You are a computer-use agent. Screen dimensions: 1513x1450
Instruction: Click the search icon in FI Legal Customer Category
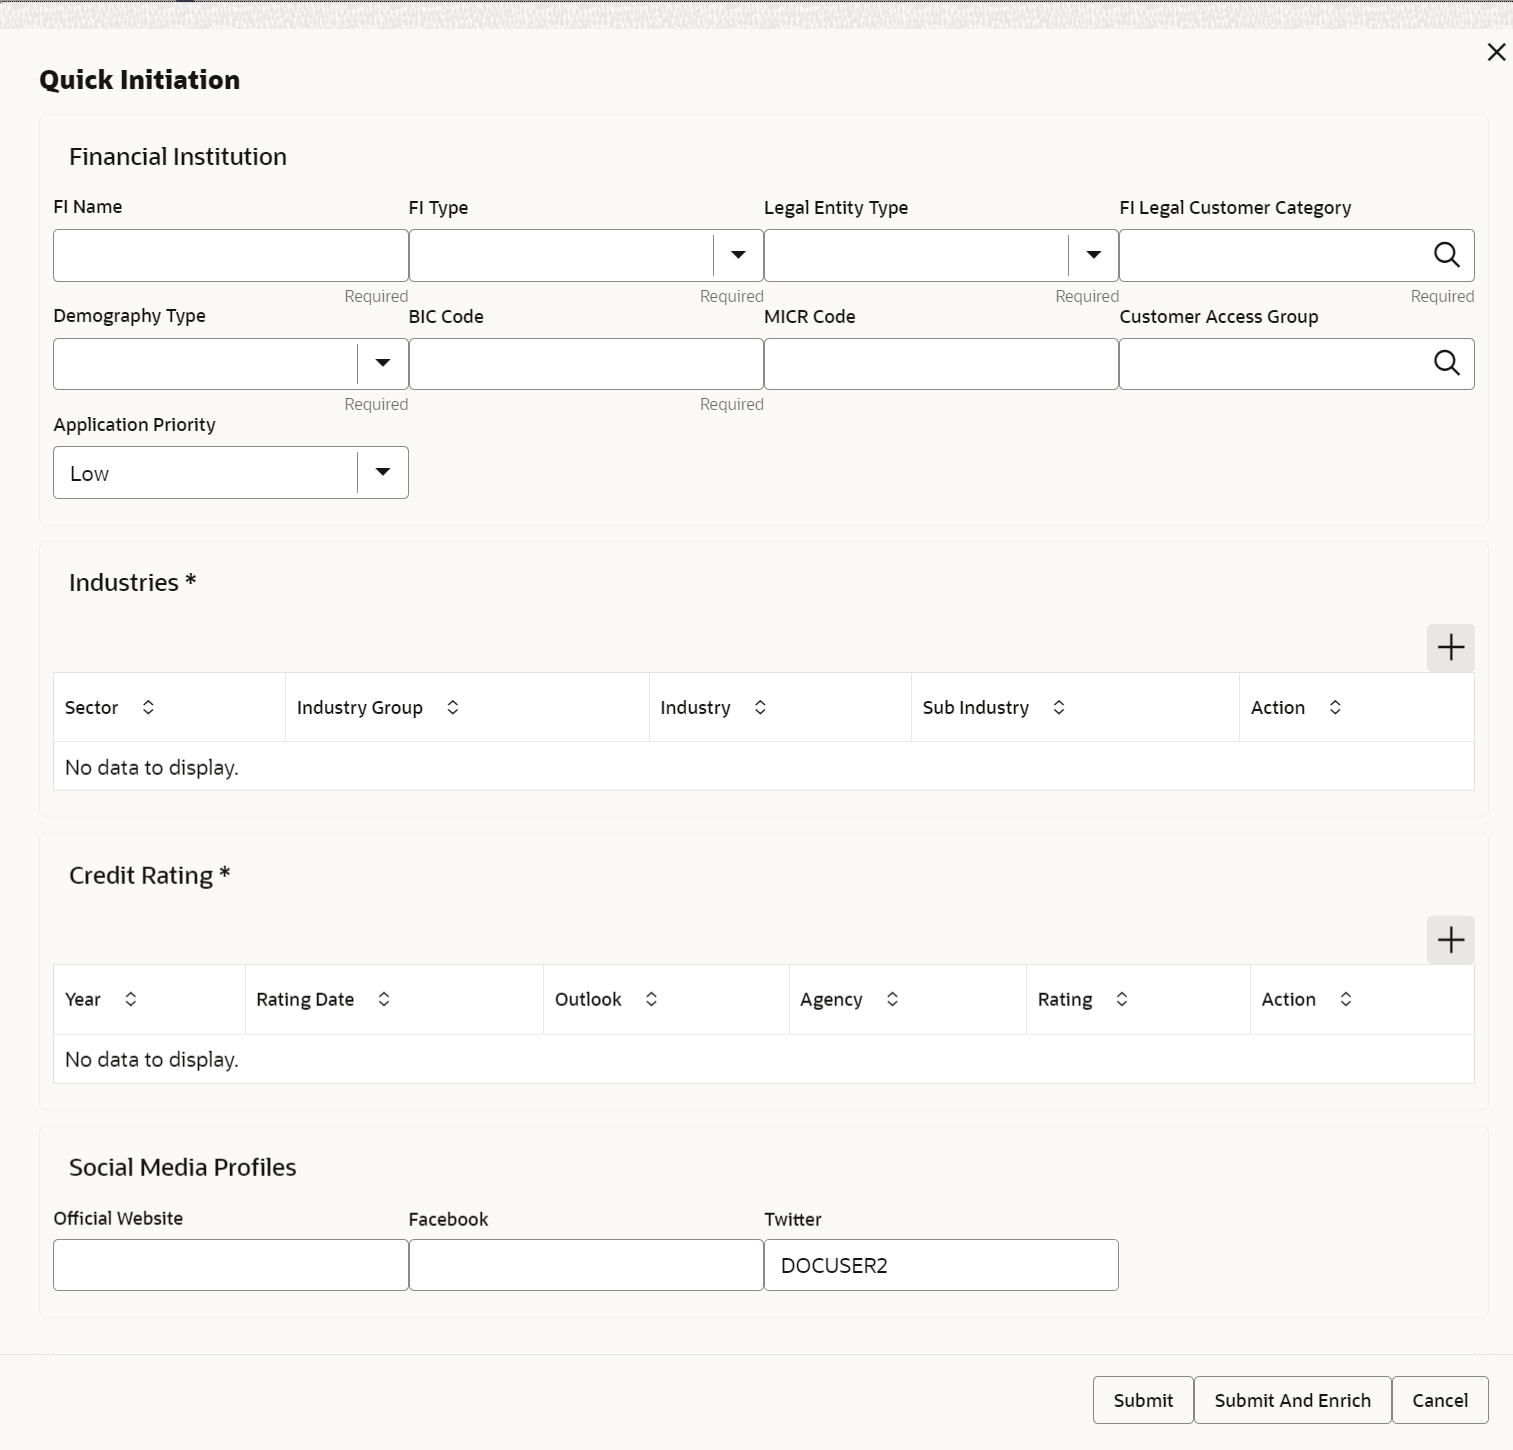point(1446,255)
